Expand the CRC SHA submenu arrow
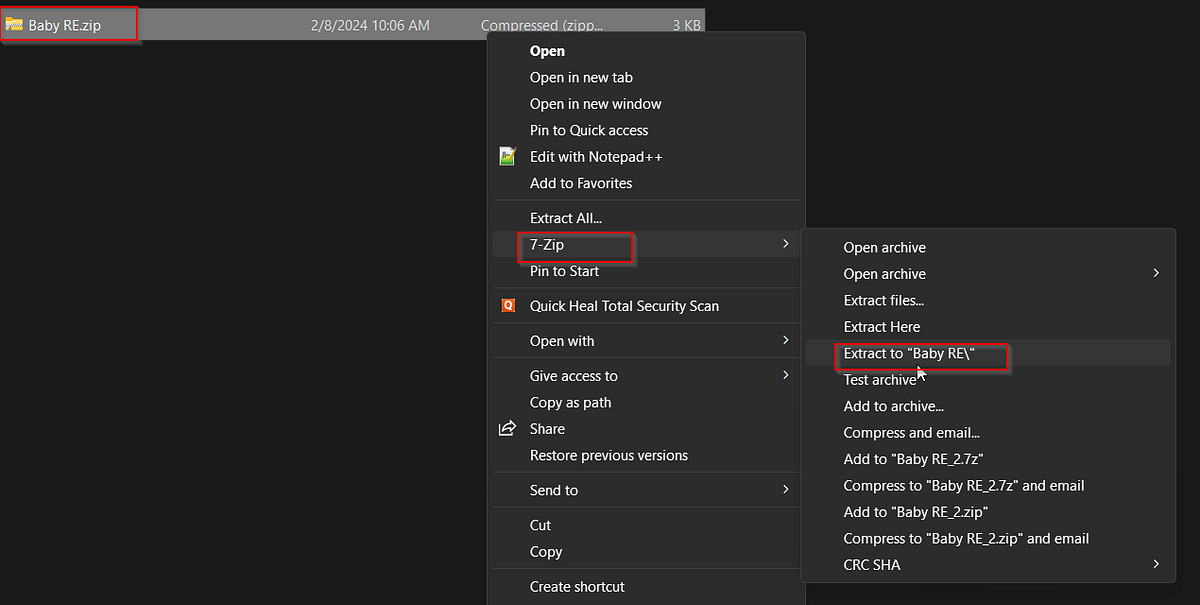 tap(1156, 564)
